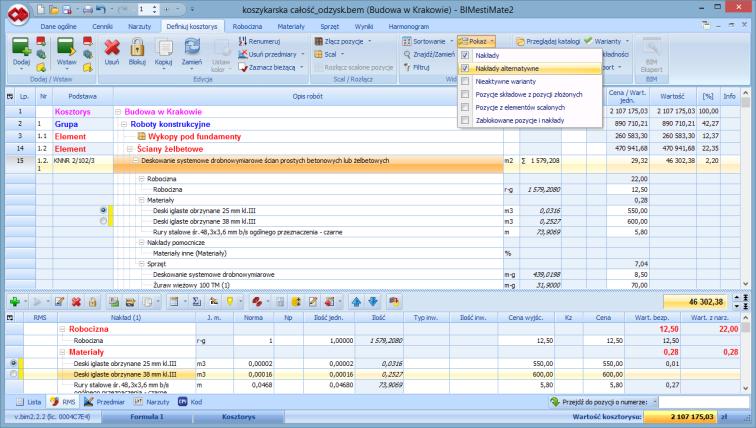Click the Kosztorys status bar button

pos(239,416)
